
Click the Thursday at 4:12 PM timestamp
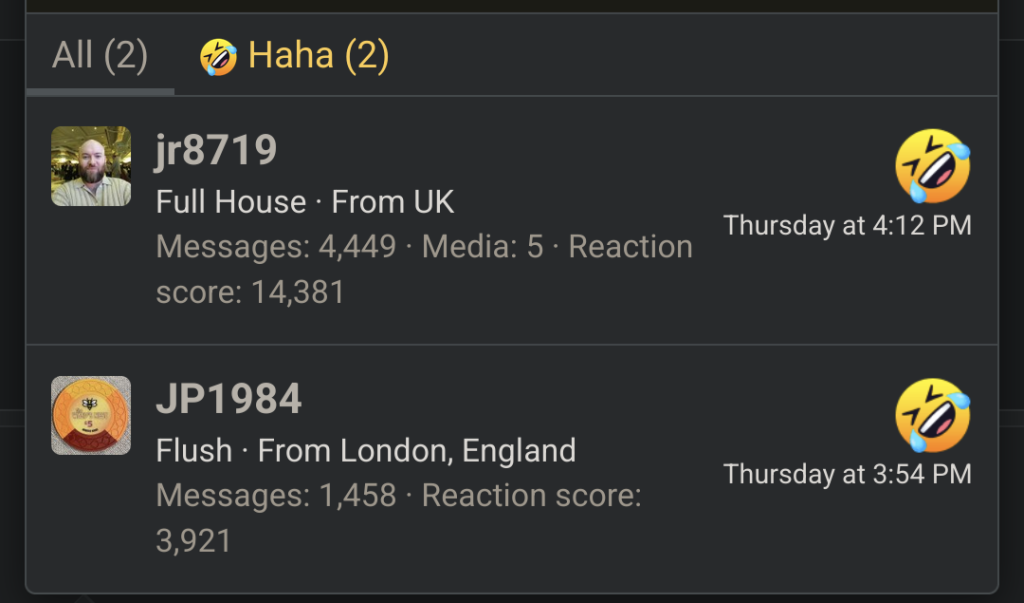point(847,225)
